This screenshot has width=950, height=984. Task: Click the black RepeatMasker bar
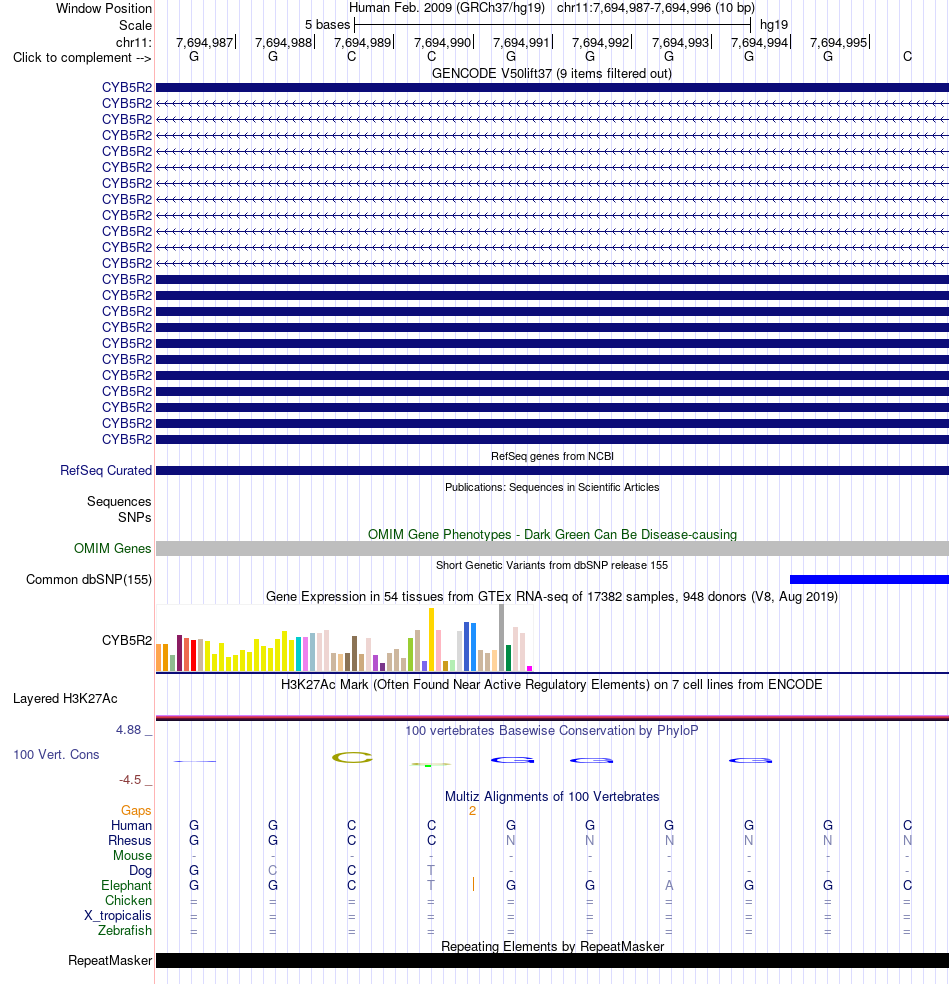pos(552,960)
